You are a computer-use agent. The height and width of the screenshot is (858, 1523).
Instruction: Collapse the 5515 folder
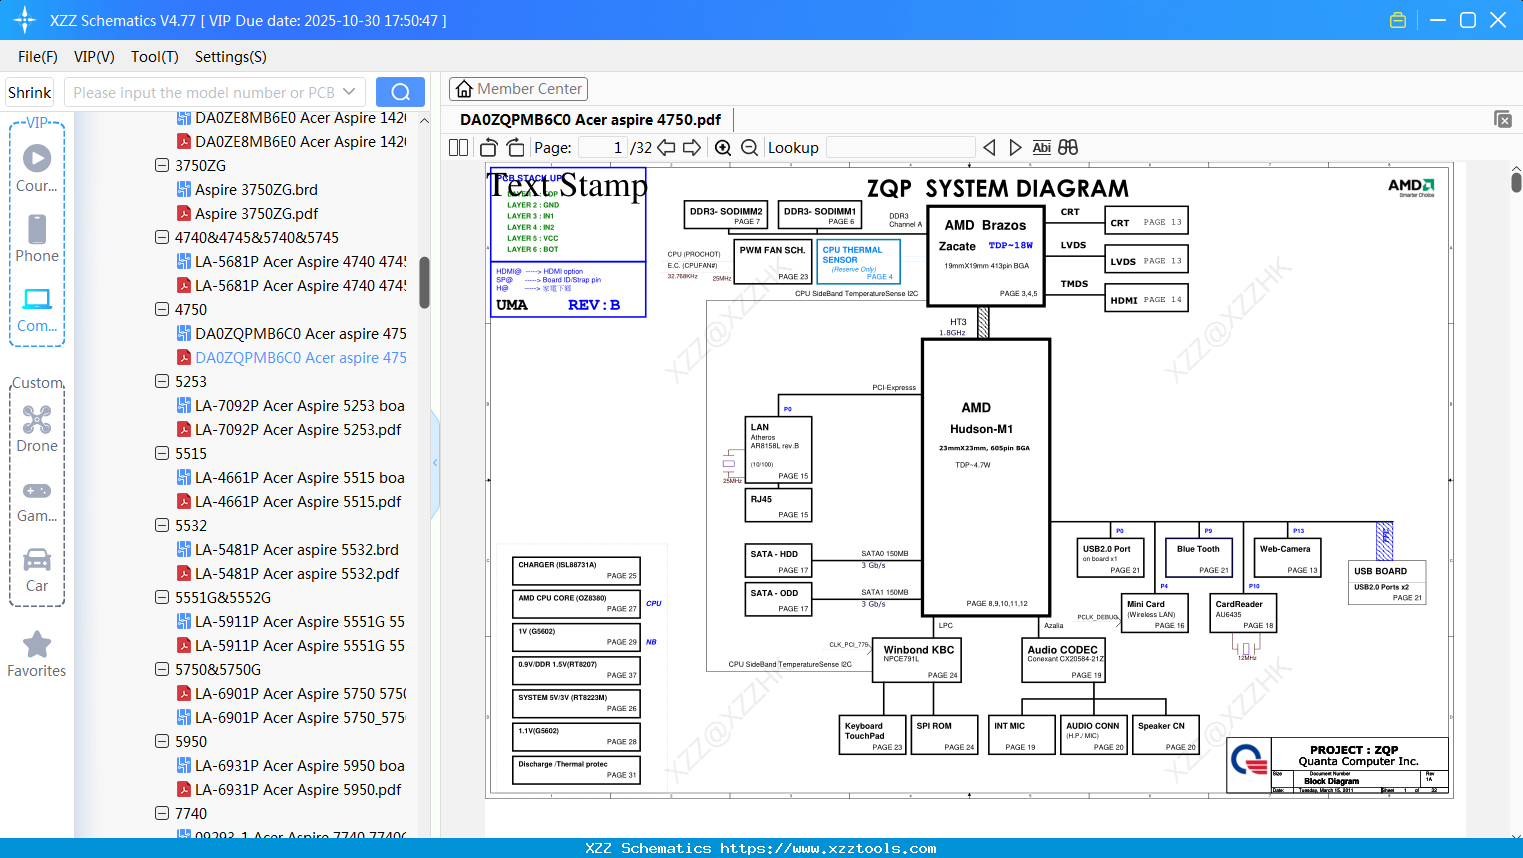162,453
